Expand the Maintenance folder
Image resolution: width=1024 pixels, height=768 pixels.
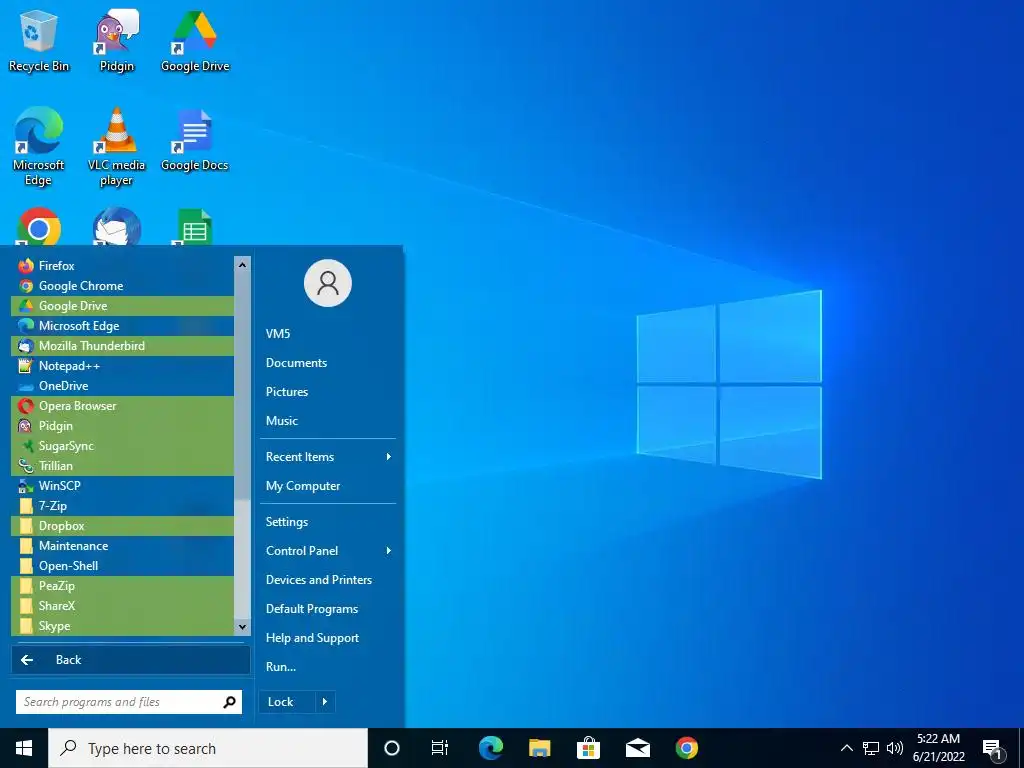[122, 546]
